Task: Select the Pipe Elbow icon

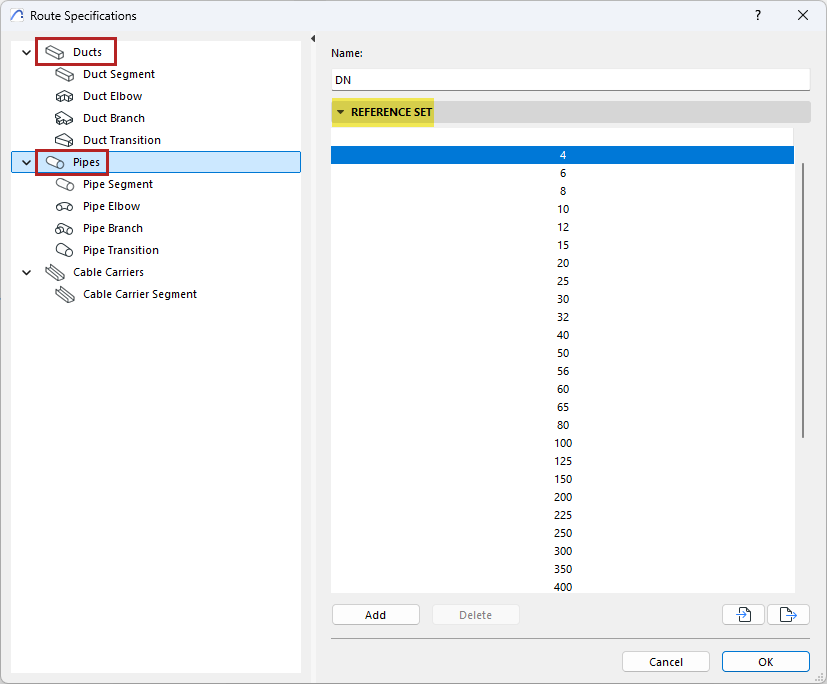Action: [64, 207]
